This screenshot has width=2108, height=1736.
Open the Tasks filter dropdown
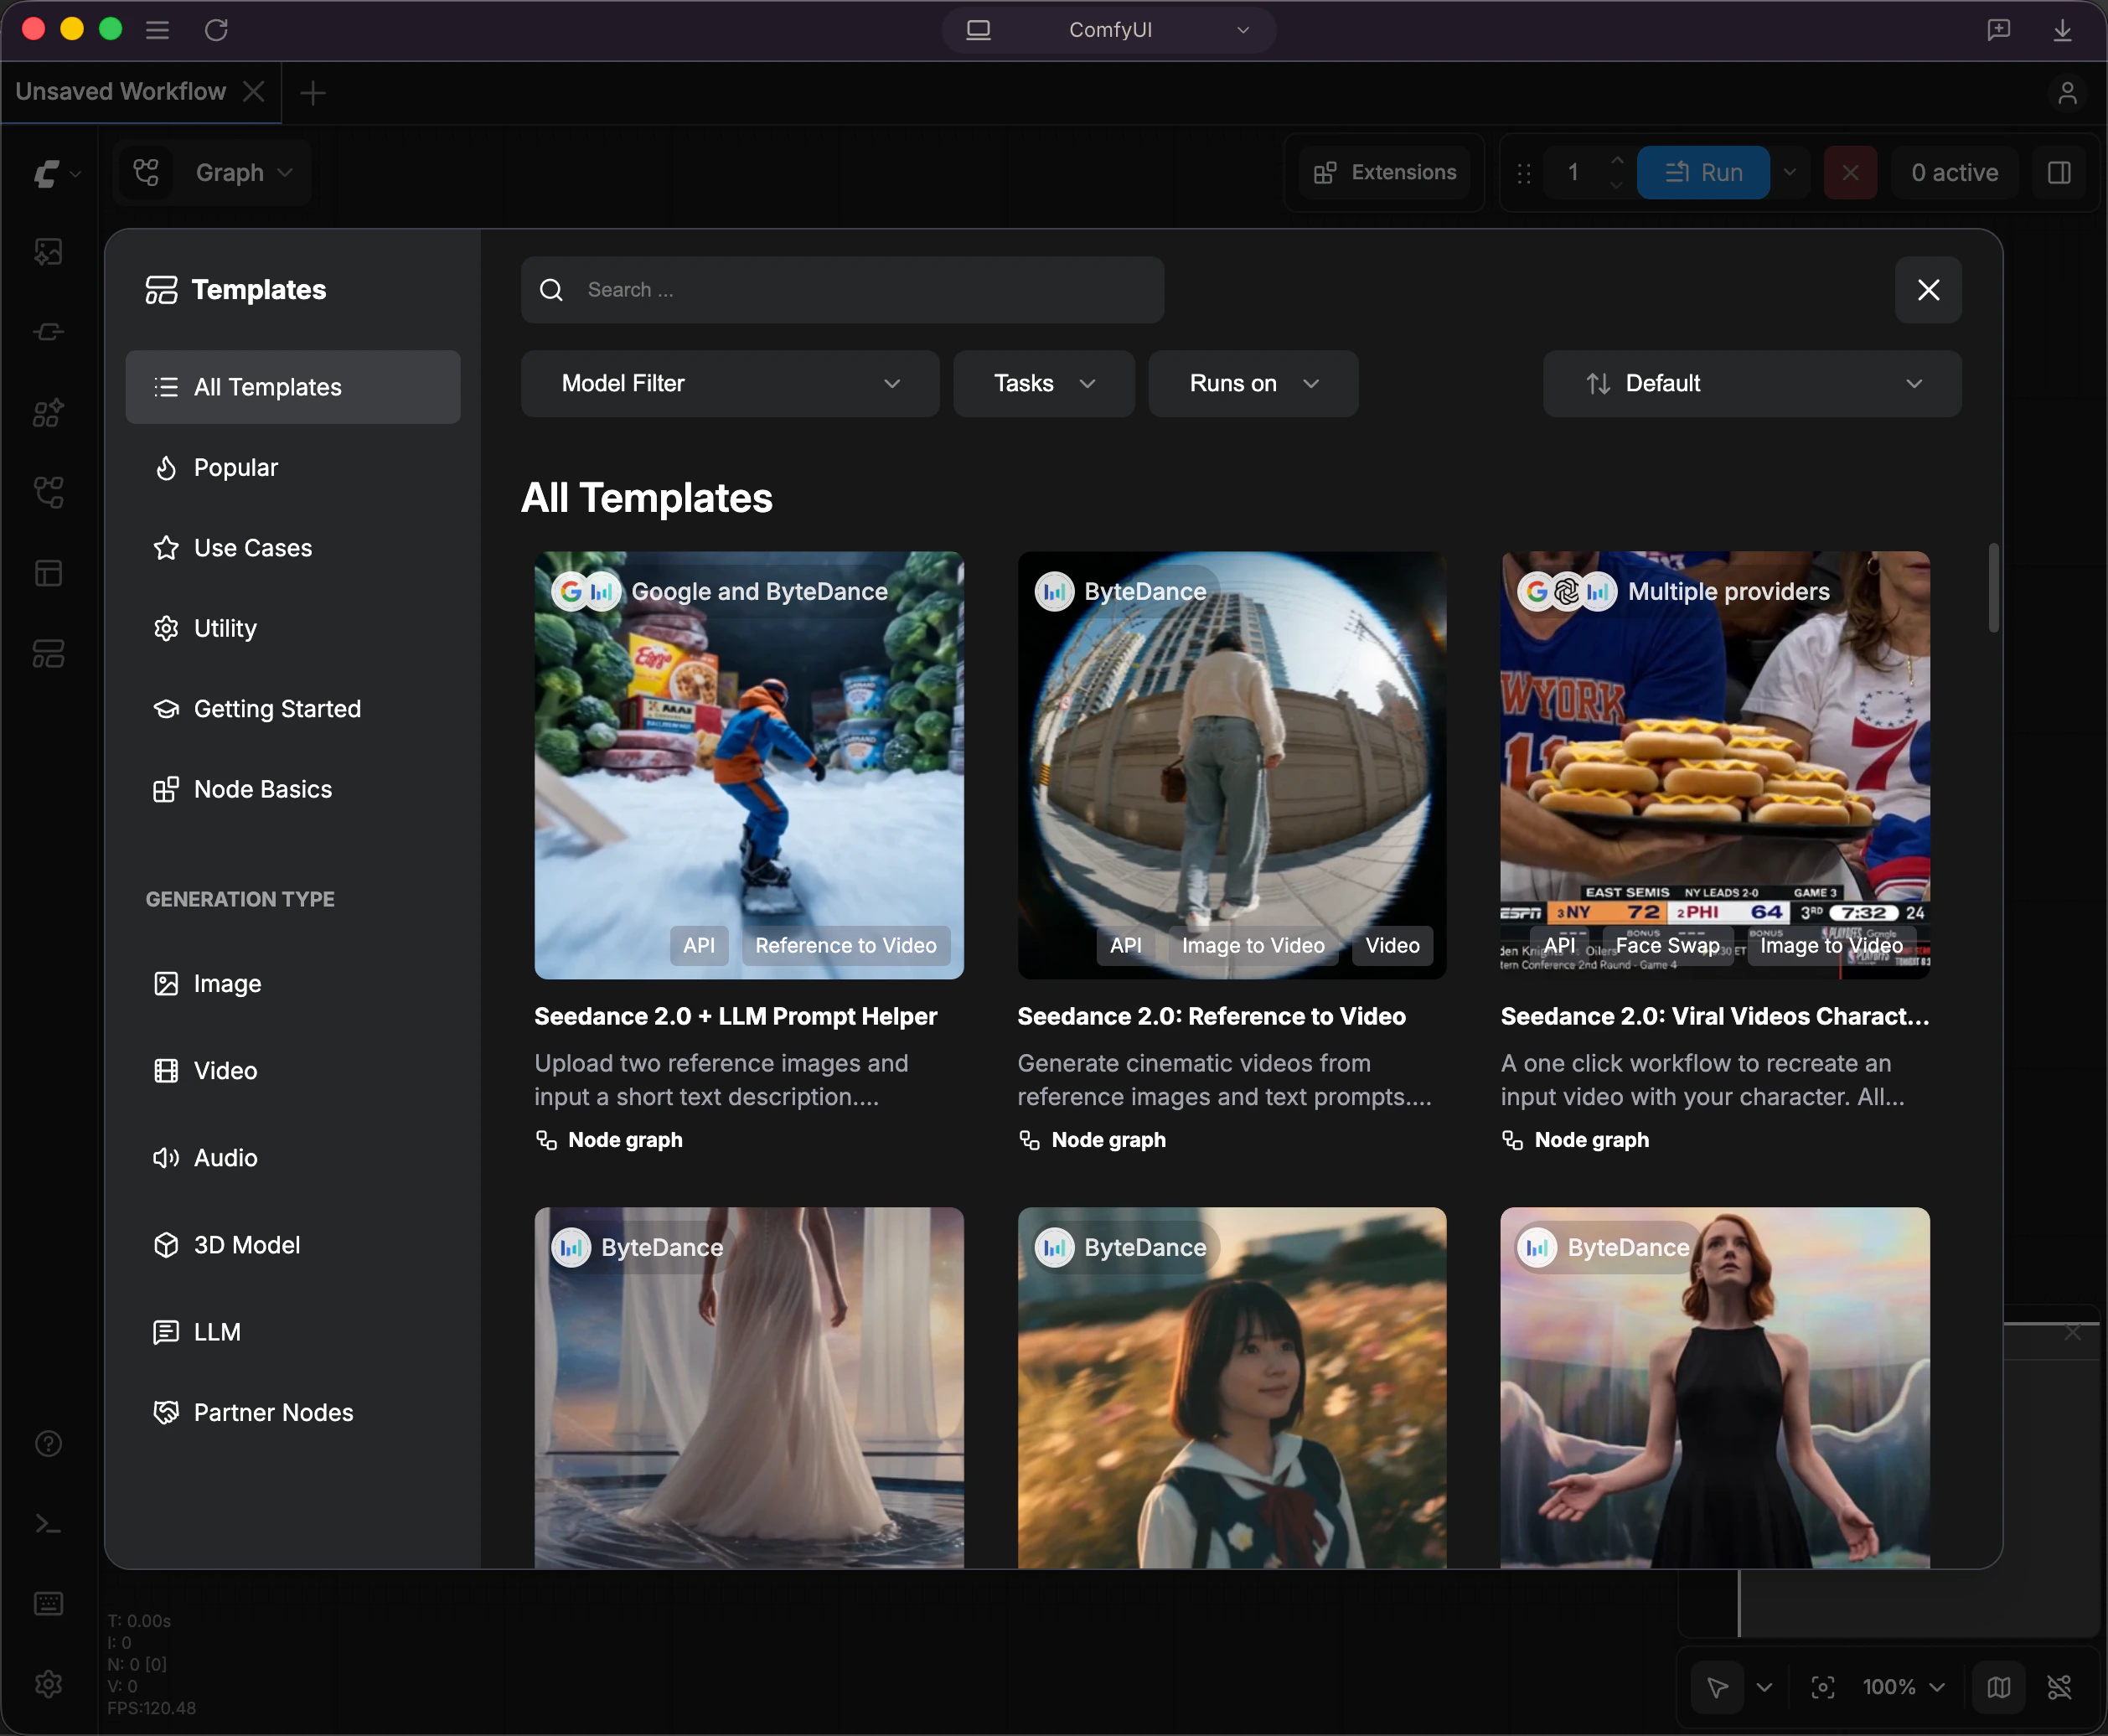click(x=1043, y=383)
